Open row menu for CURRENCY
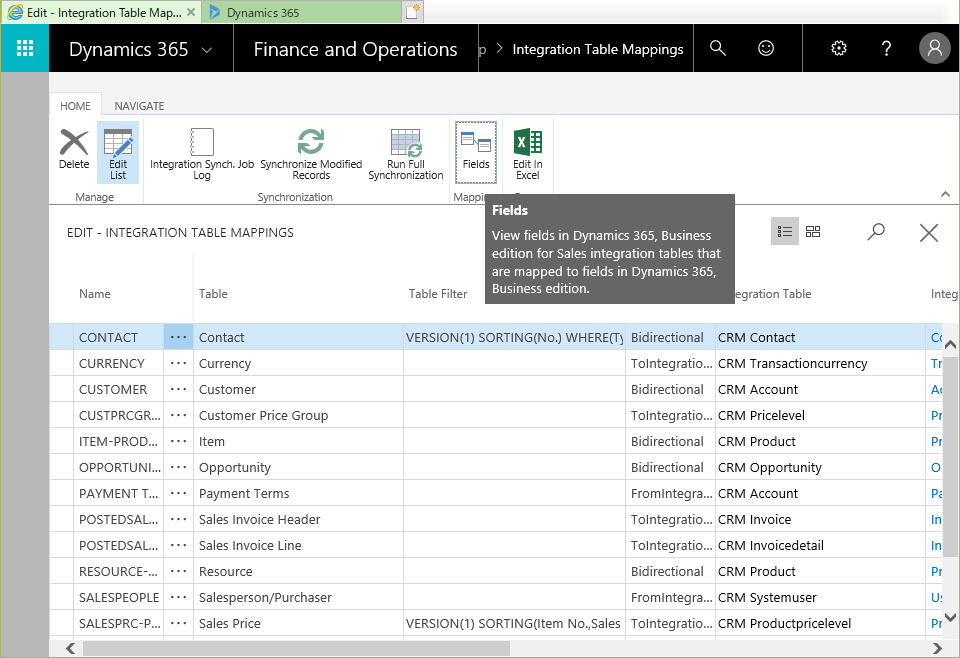 click(x=178, y=363)
